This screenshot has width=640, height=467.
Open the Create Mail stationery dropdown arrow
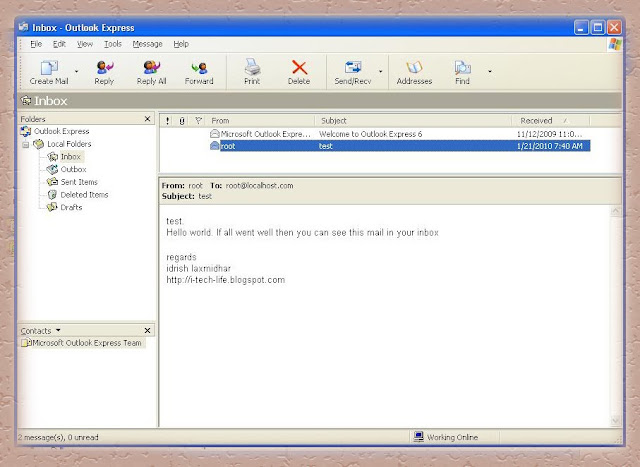76,71
